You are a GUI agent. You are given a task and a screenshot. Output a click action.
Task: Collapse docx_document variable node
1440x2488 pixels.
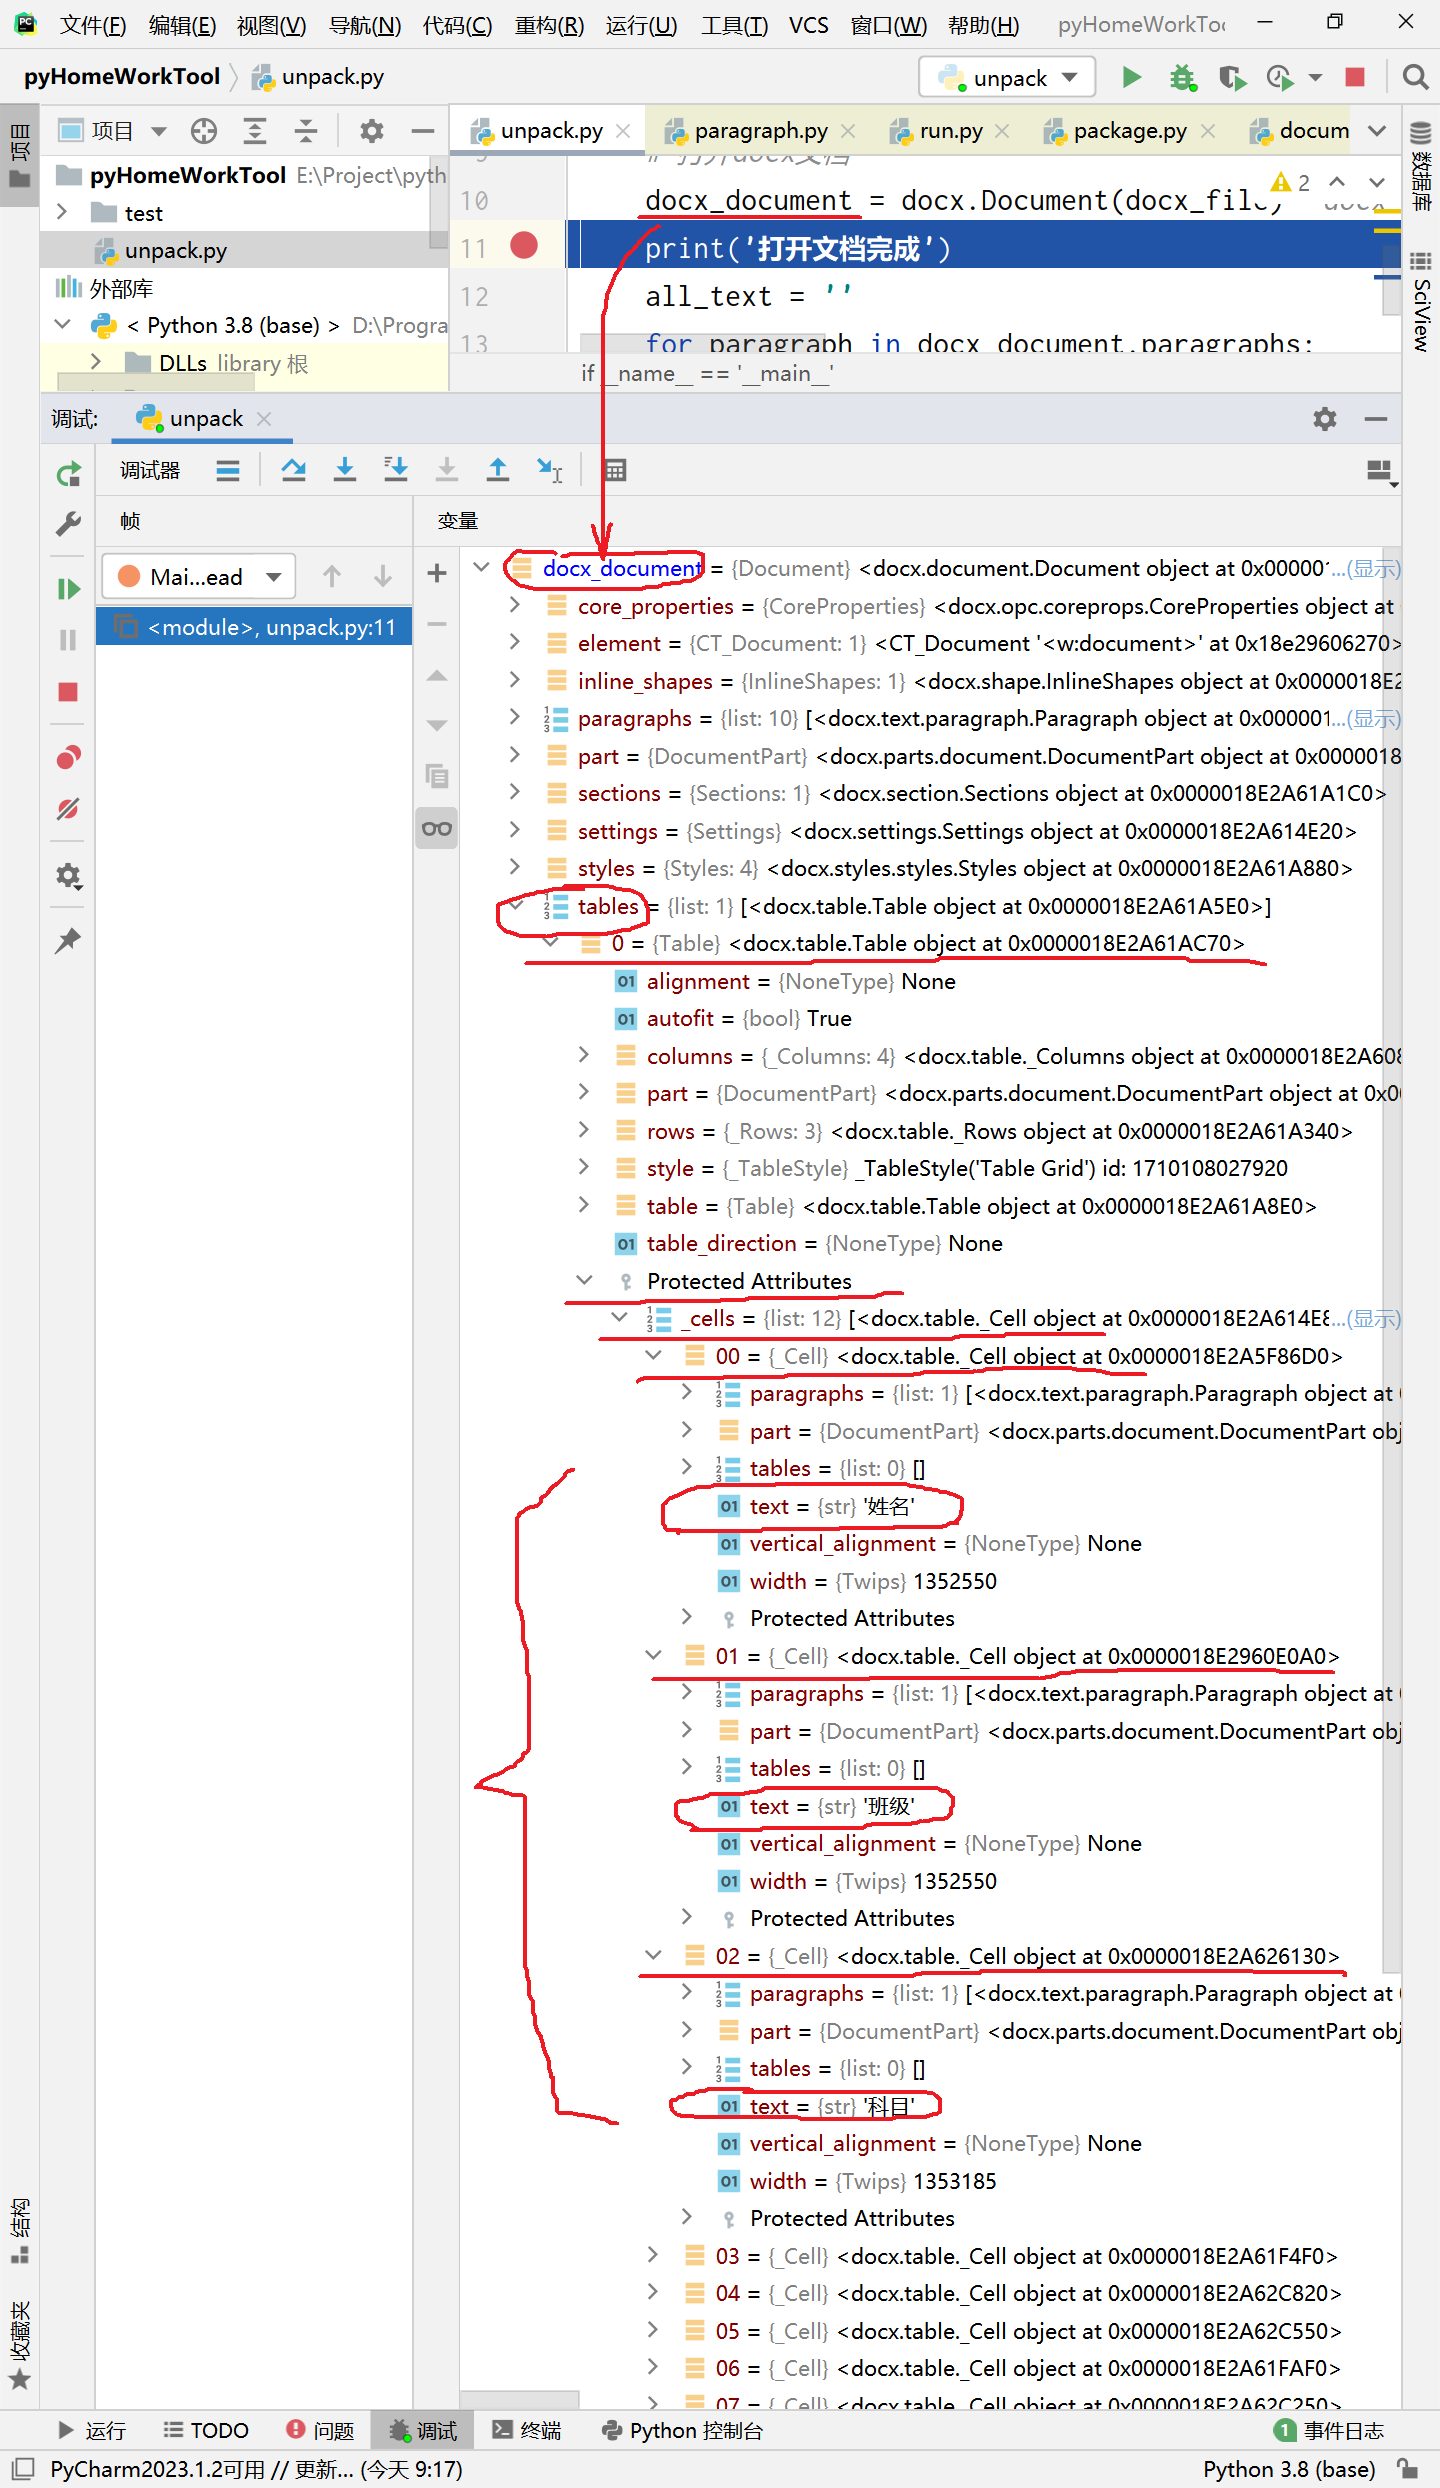(x=481, y=568)
